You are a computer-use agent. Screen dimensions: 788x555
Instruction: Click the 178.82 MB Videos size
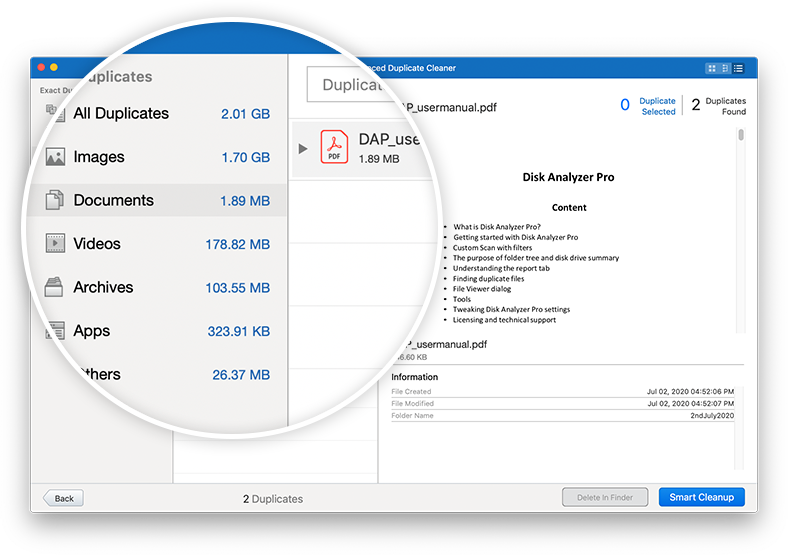238,244
